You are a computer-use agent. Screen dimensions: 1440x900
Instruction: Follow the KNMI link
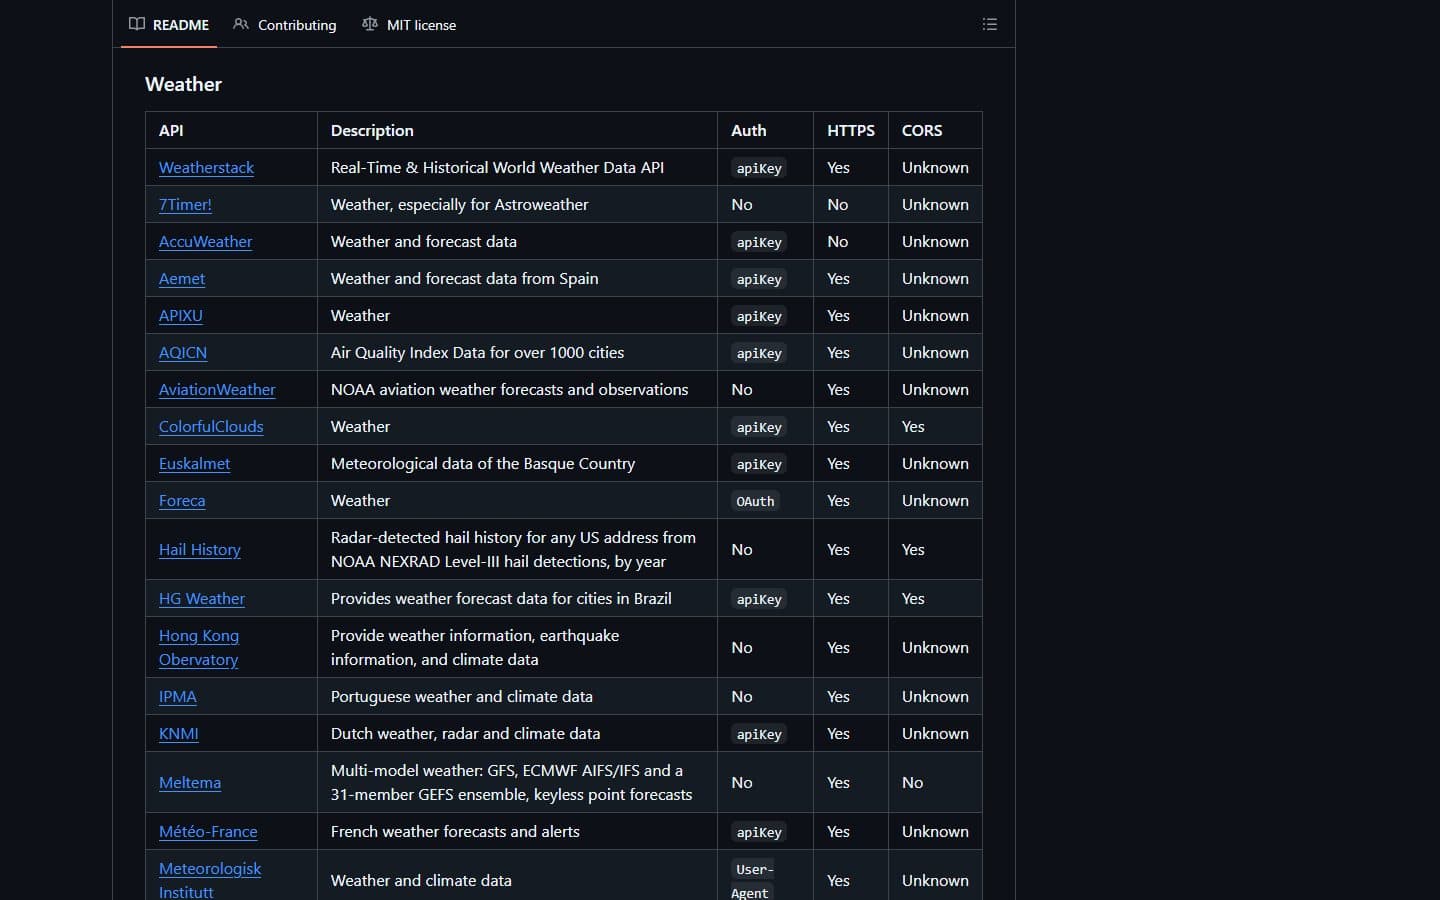179,734
